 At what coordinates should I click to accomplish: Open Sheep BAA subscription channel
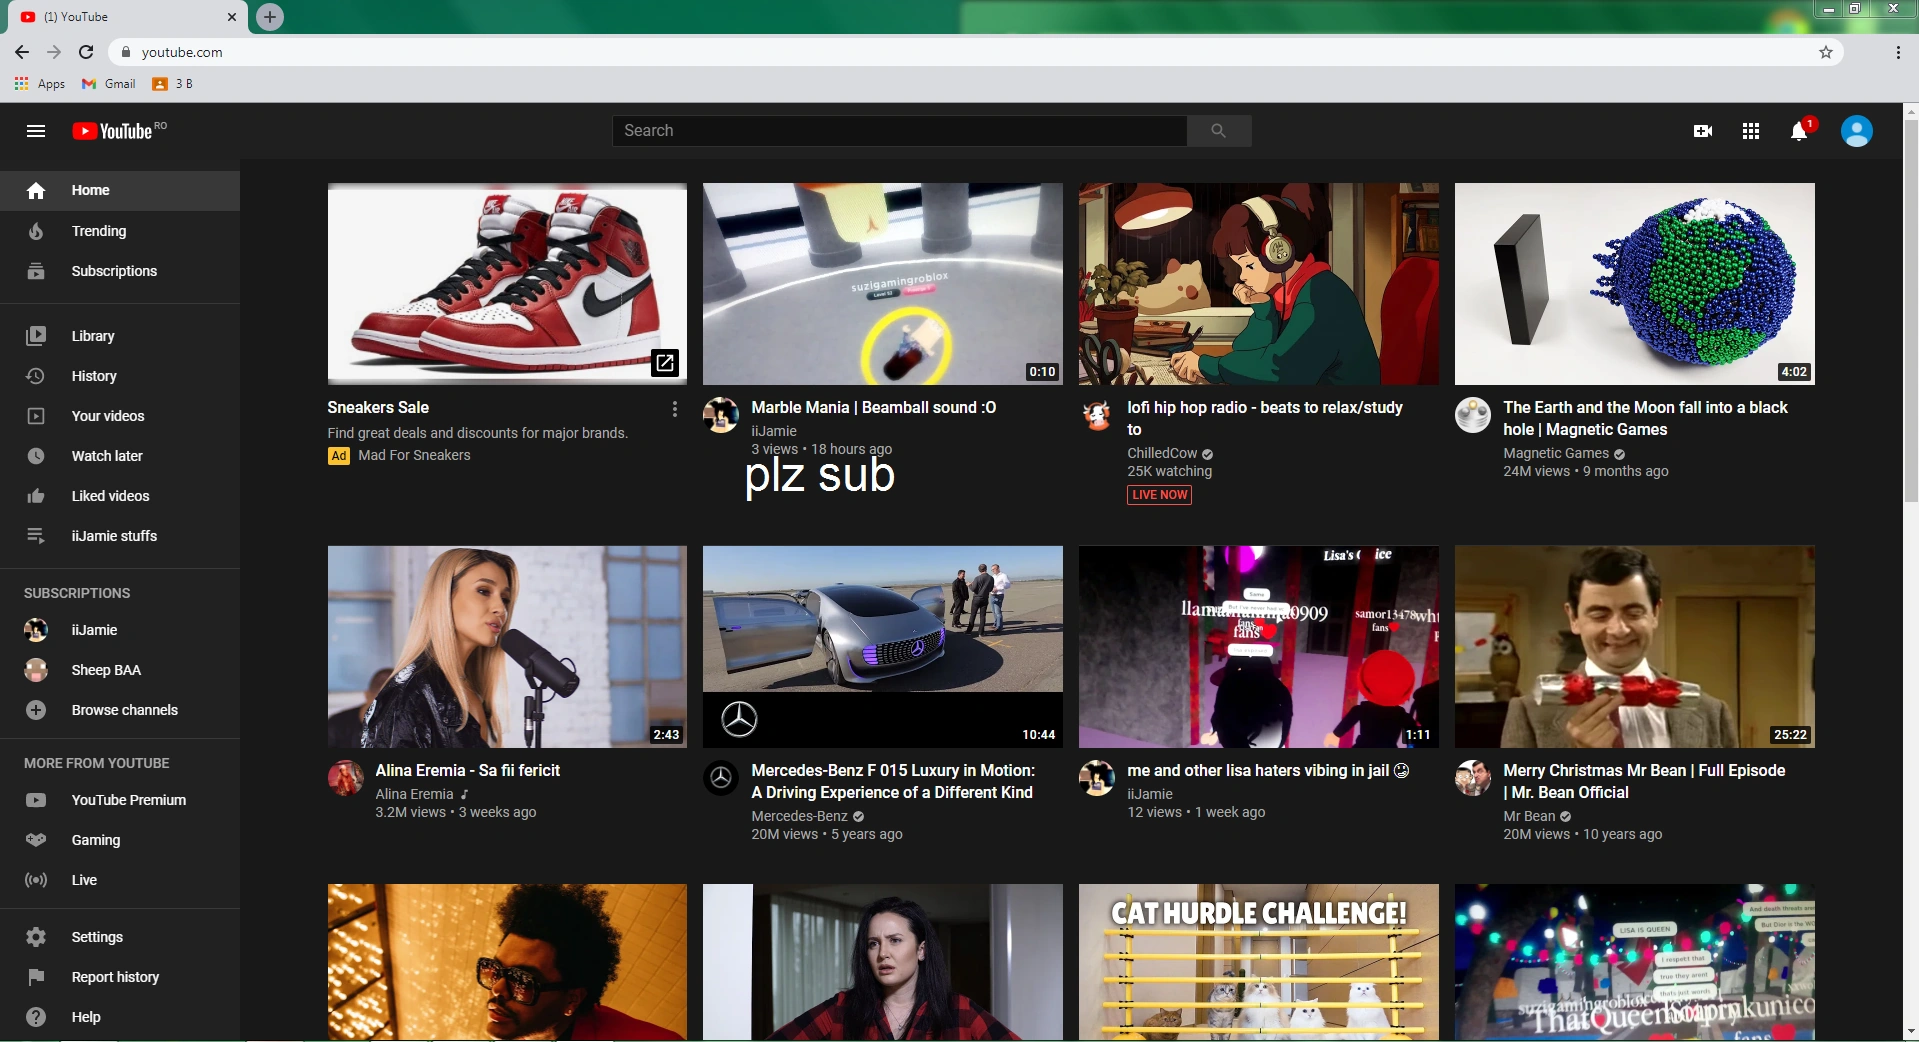pyautogui.click(x=120, y=670)
